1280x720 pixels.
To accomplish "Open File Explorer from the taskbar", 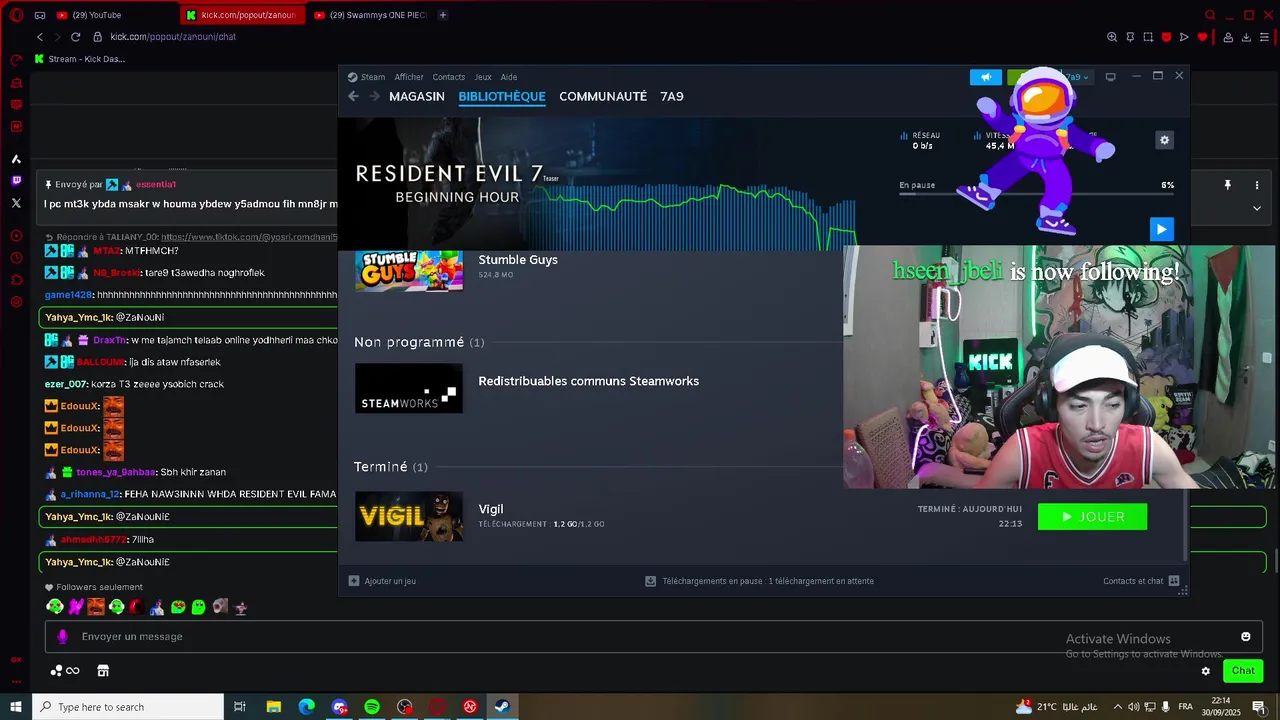I will tap(274, 707).
